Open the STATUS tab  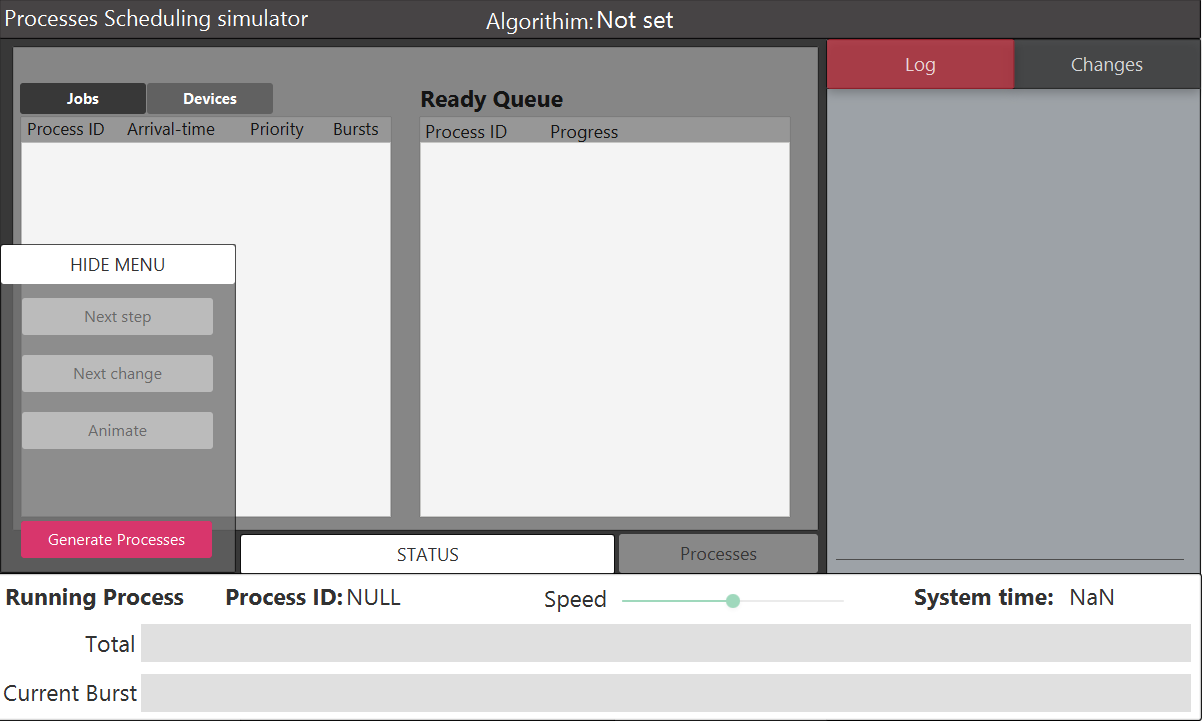point(427,555)
